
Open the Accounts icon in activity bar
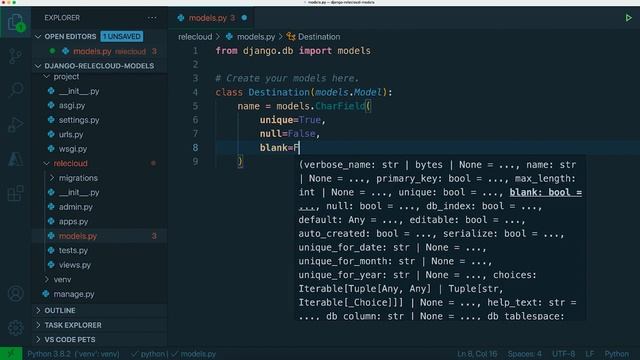(x=16, y=293)
